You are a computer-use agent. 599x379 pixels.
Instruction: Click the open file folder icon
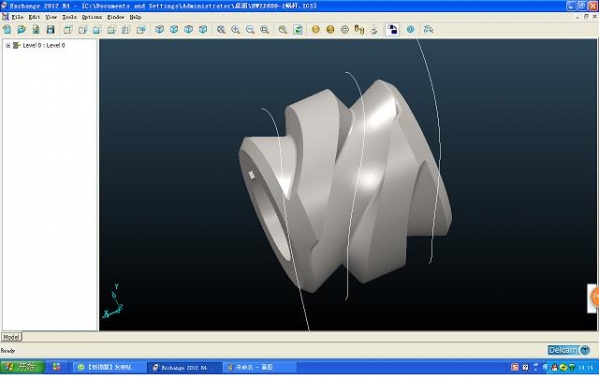tap(21, 29)
